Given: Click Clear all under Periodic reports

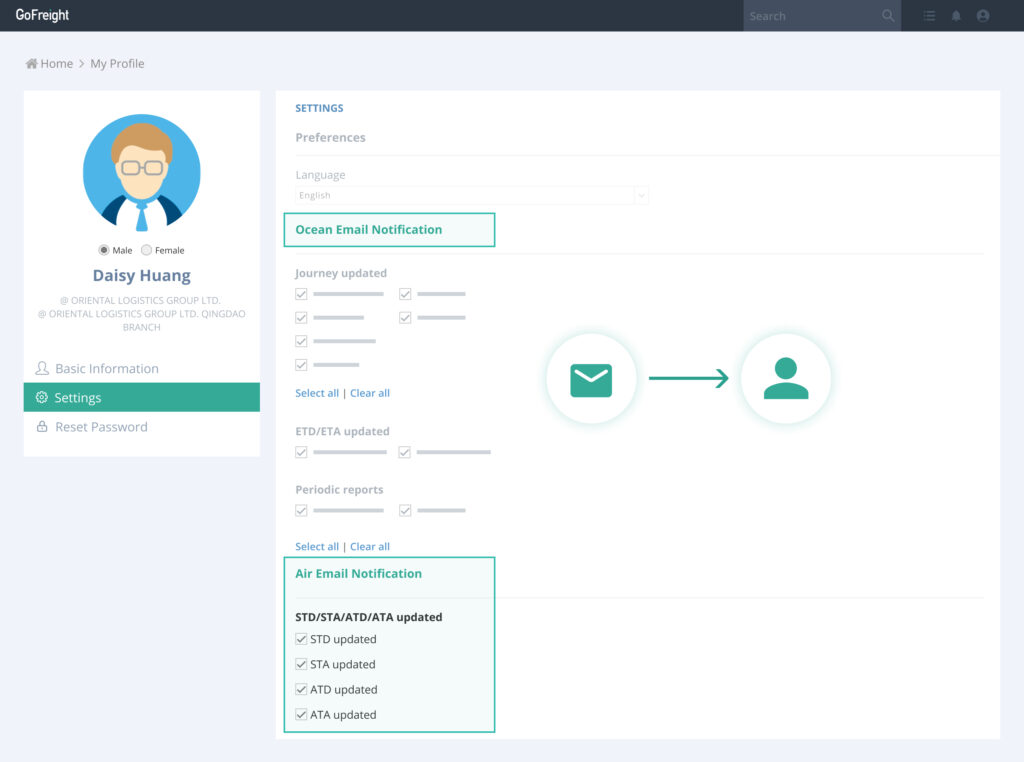Looking at the screenshot, I should click(370, 547).
